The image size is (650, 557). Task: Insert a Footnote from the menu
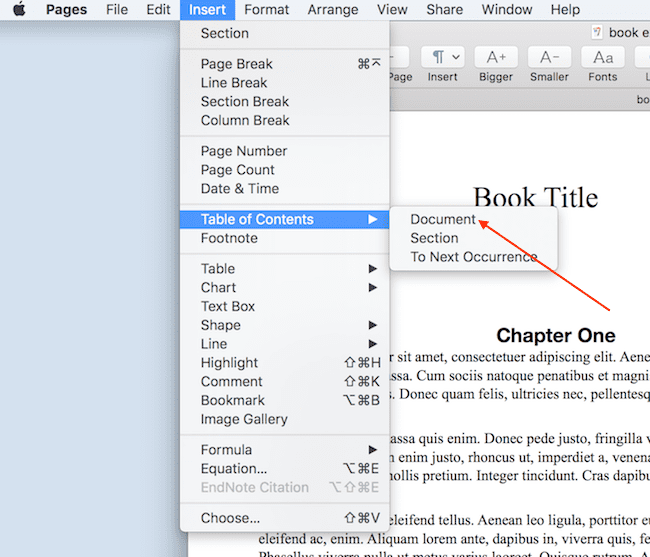click(x=229, y=238)
